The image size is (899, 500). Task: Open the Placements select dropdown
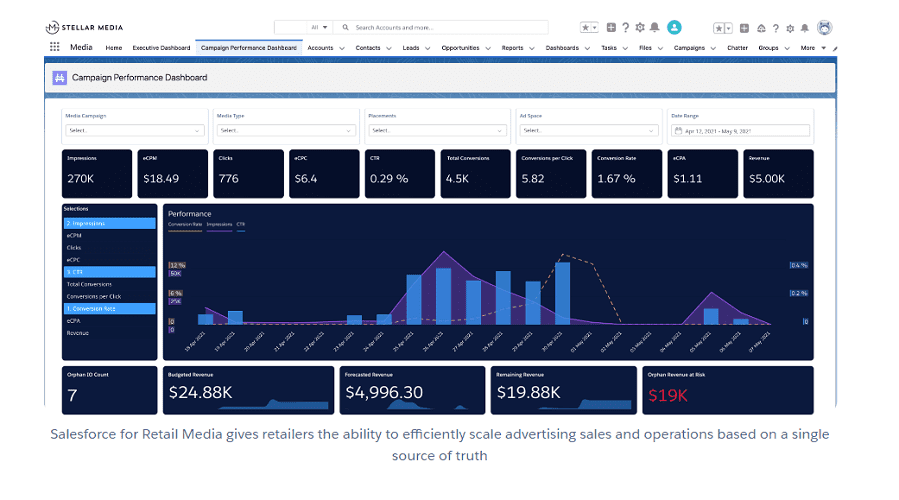pos(437,130)
